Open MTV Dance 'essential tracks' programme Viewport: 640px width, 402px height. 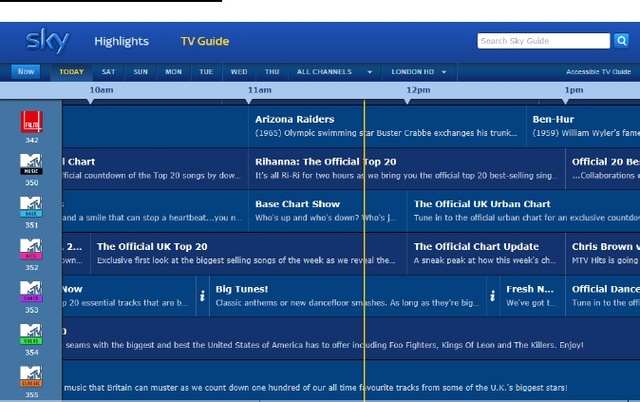click(129, 296)
